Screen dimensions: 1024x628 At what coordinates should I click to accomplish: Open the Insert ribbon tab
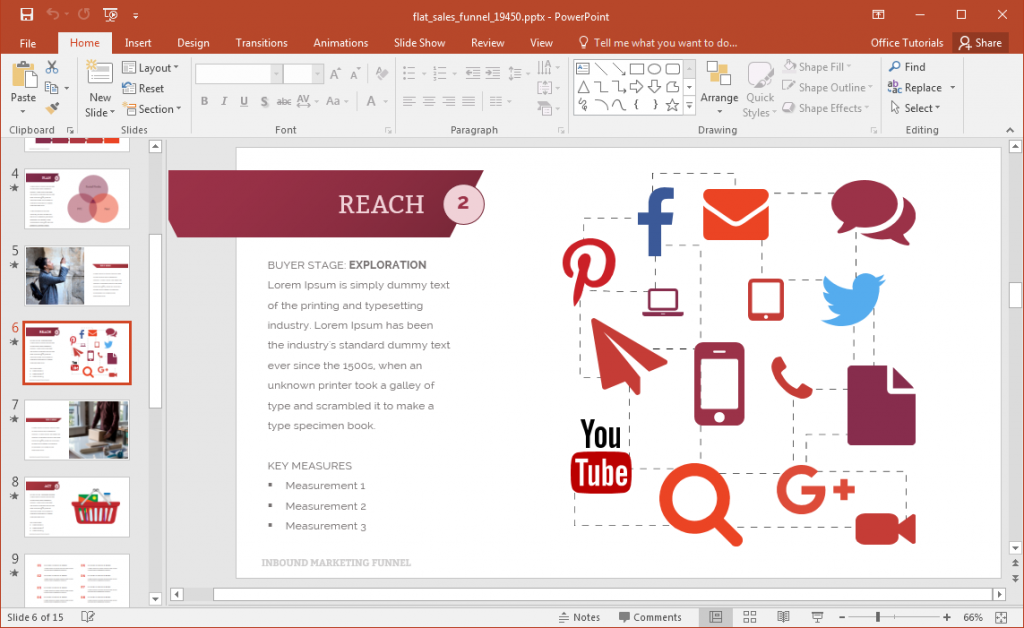pos(138,43)
